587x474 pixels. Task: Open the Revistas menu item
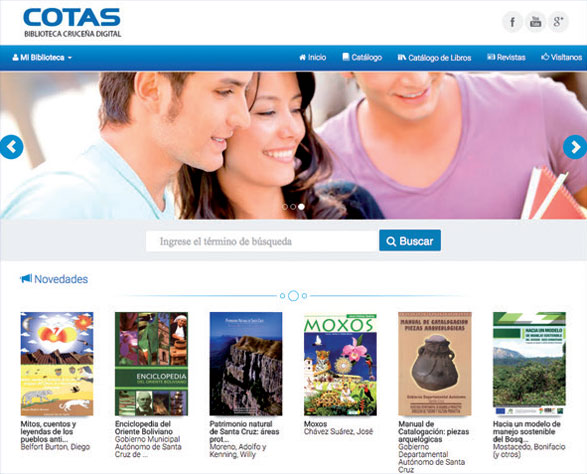pyautogui.click(x=506, y=58)
